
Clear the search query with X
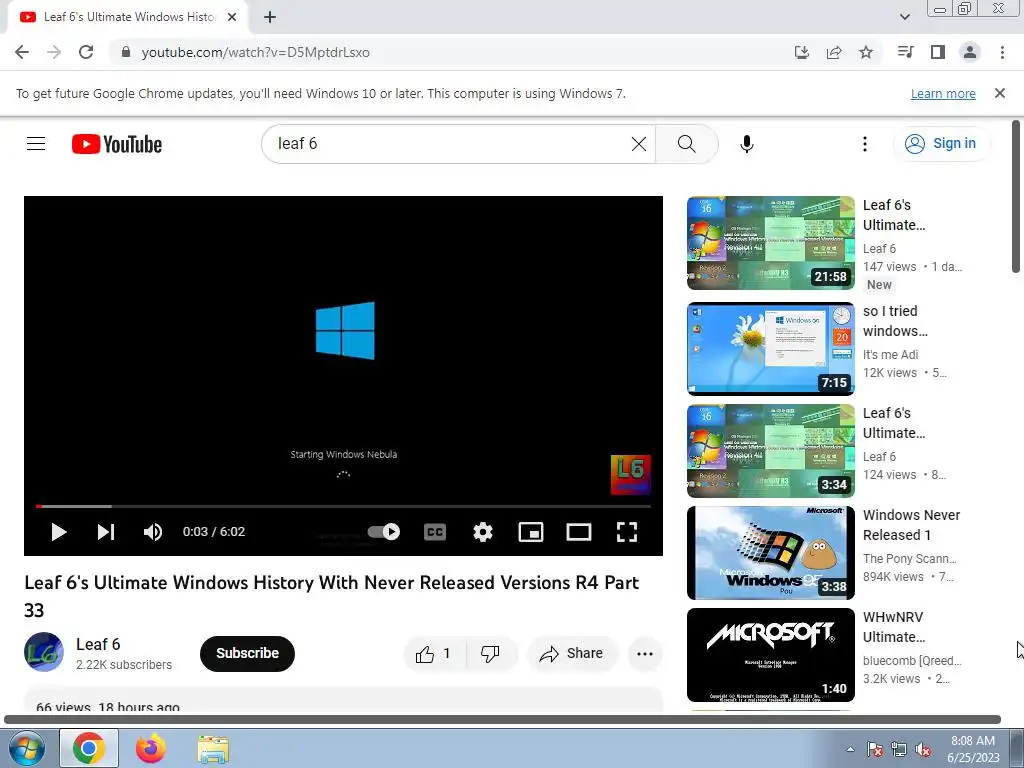pos(639,144)
